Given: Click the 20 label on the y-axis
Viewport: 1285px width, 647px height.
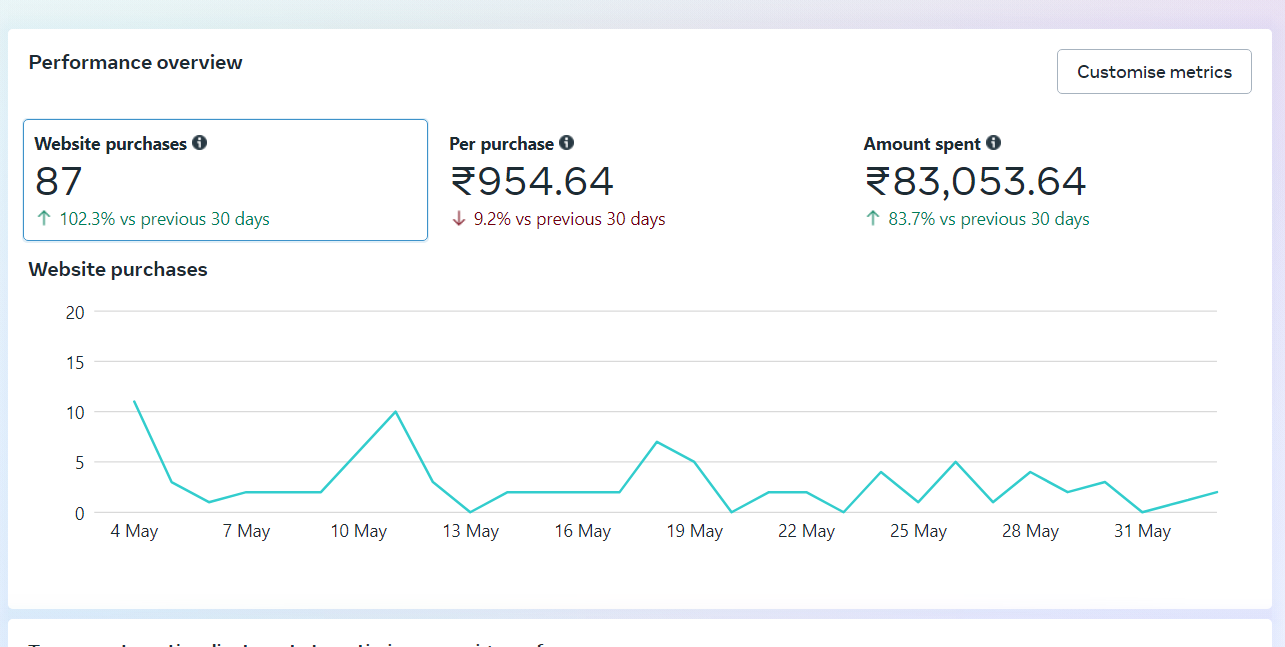Looking at the screenshot, I should 75,312.
